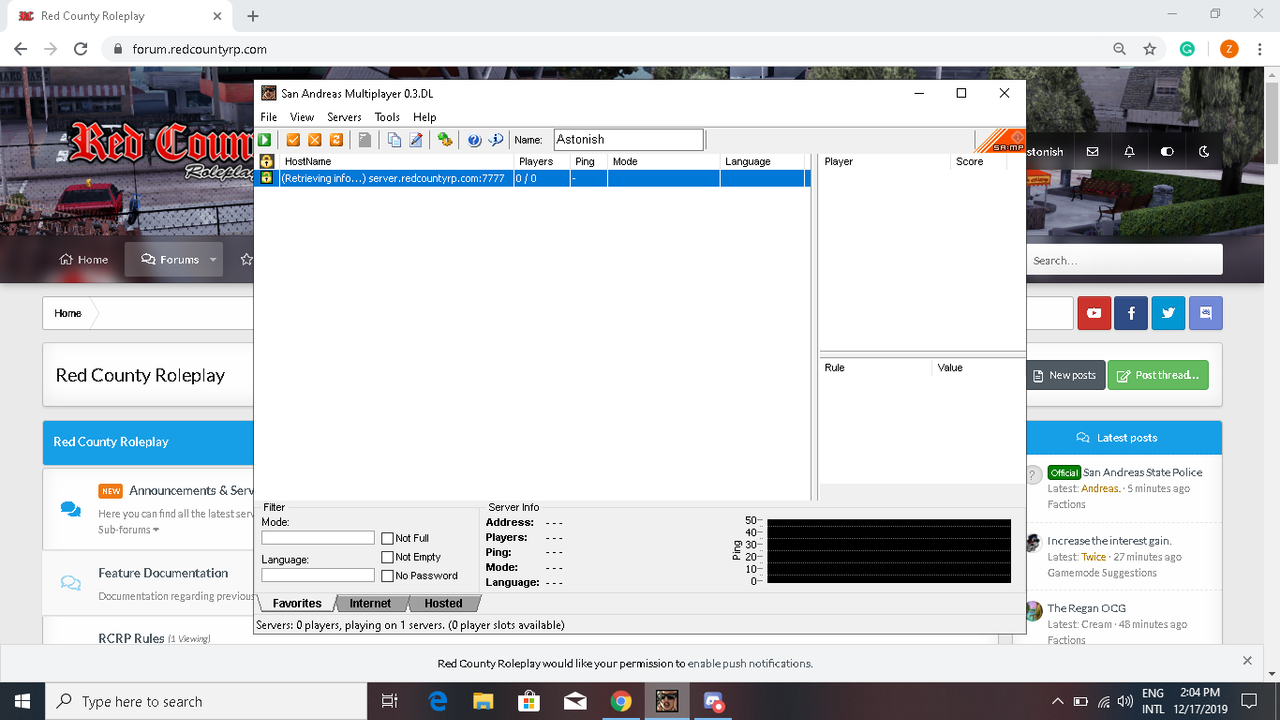Open the View menu

click(302, 117)
